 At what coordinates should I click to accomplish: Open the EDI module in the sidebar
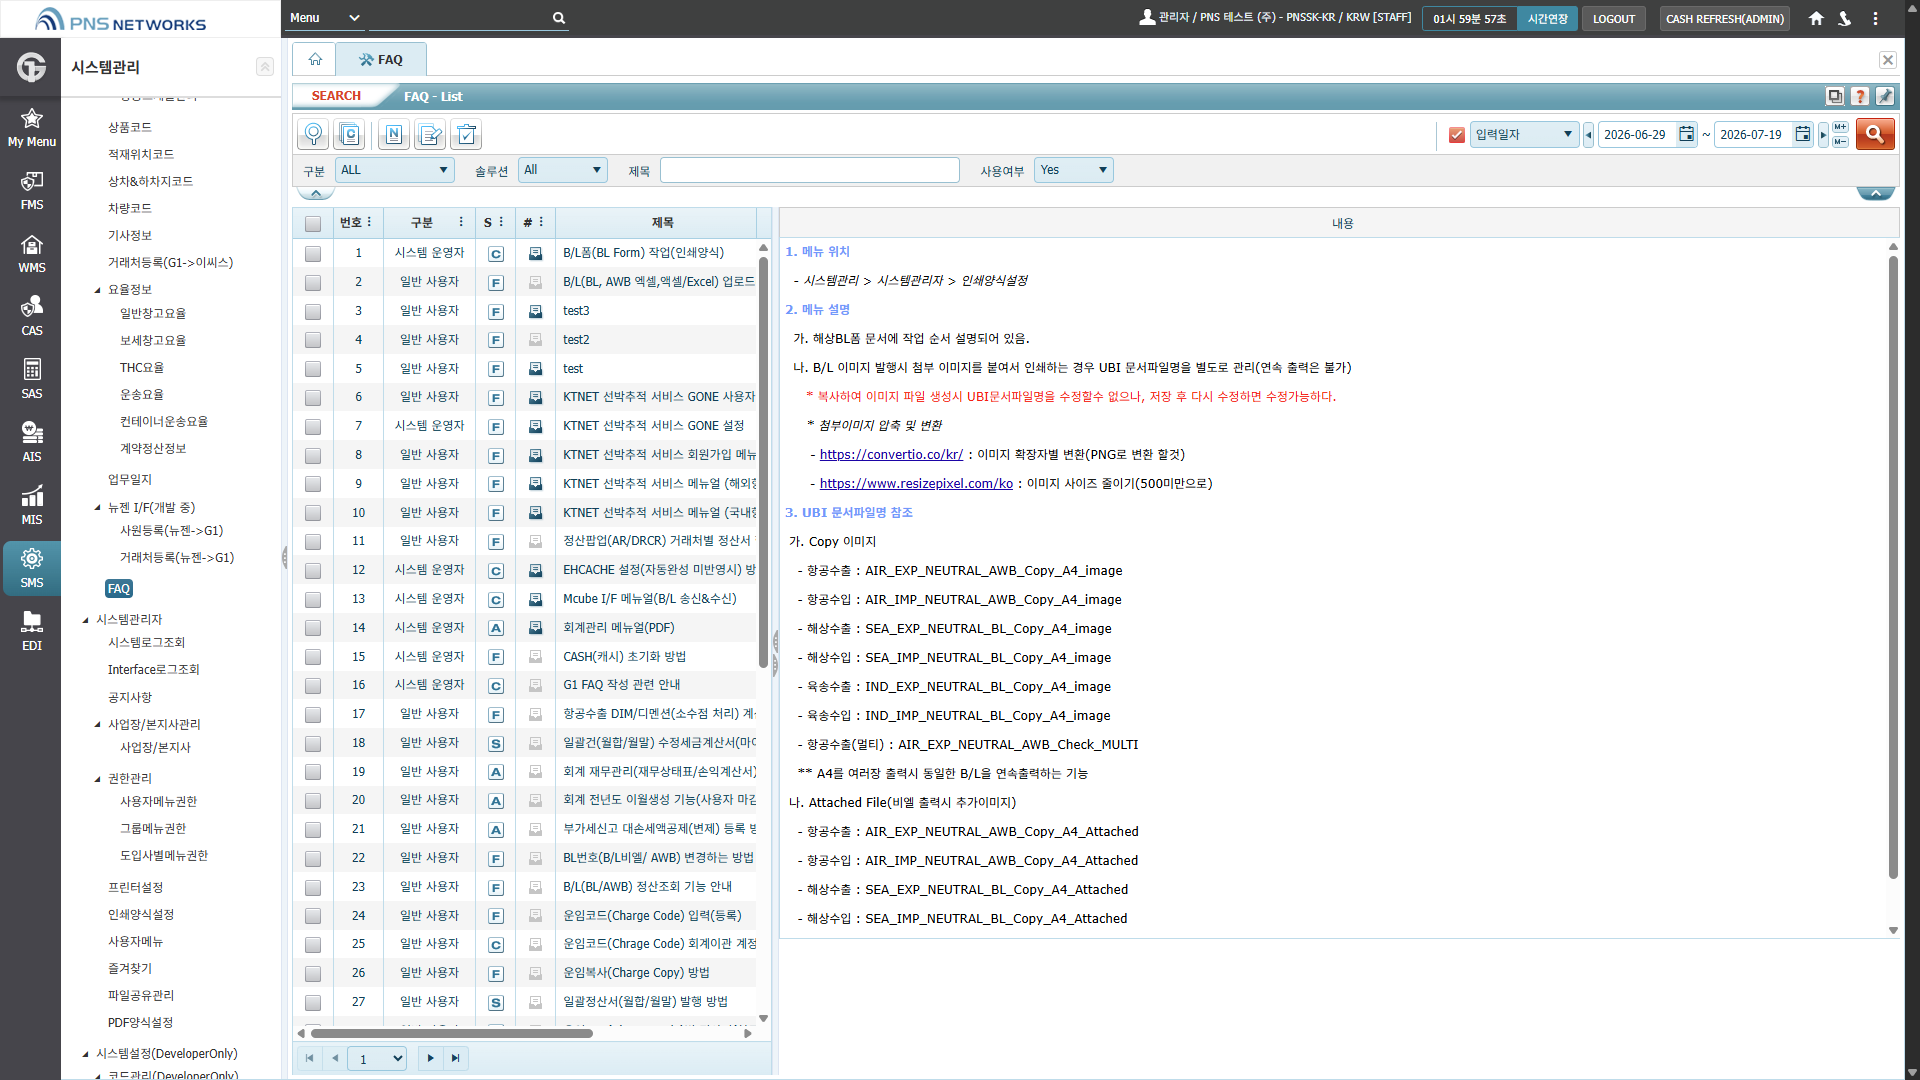31,631
